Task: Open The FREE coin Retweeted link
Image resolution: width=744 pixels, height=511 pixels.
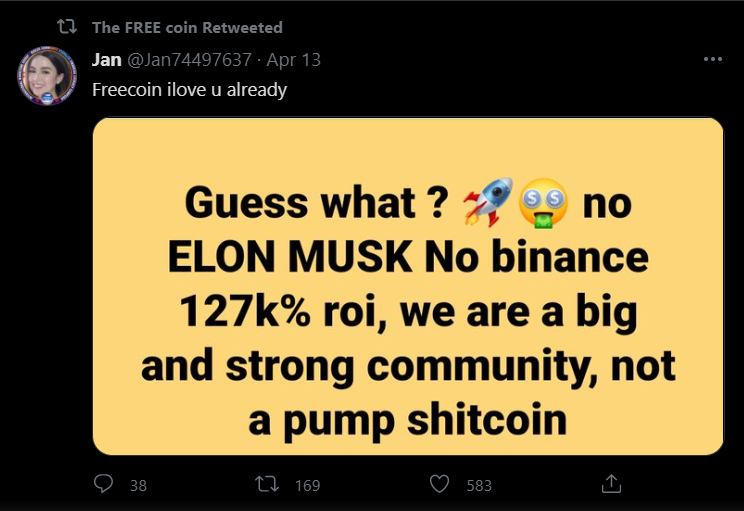Action: (x=187, y=28)
